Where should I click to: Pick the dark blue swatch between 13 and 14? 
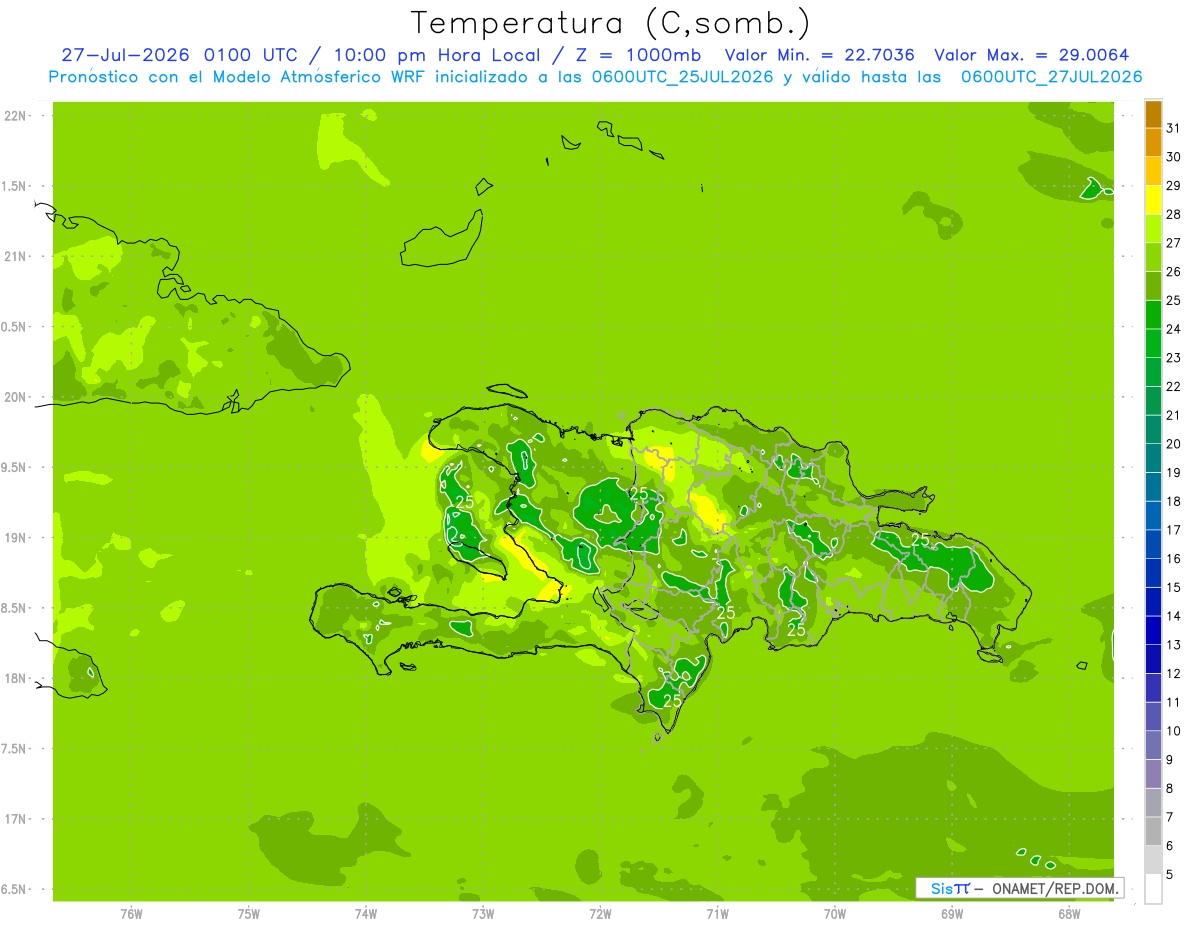[x=1153, y=630]
